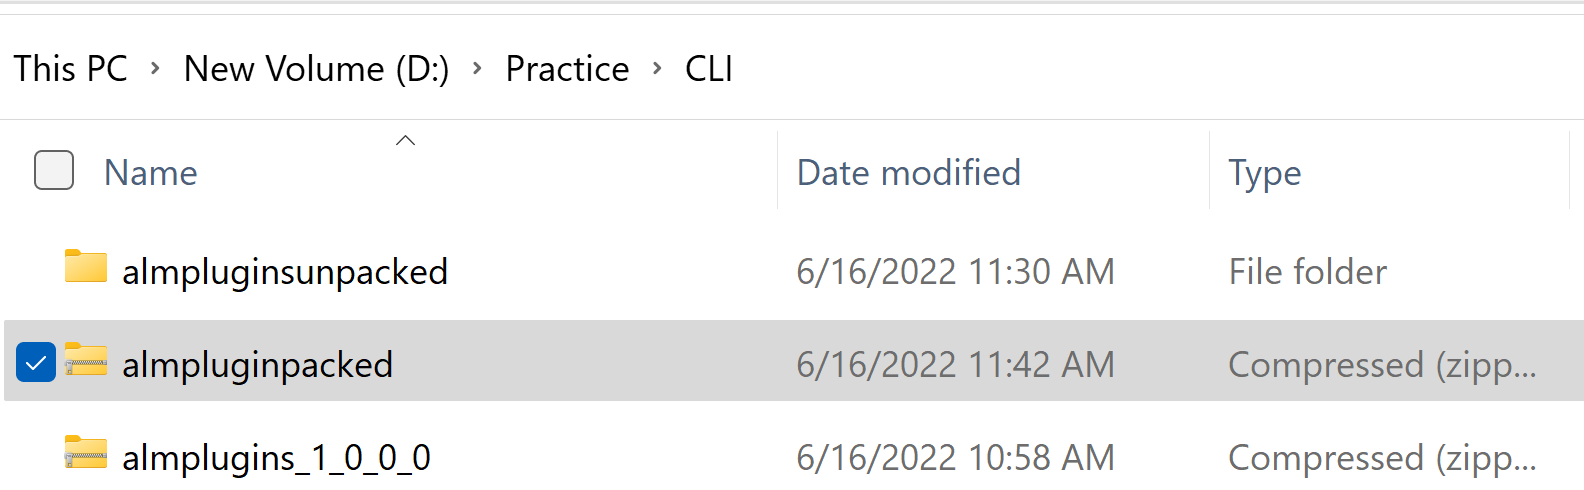Toggle the select-all checkbox beside Name

(x=54, y=170)
